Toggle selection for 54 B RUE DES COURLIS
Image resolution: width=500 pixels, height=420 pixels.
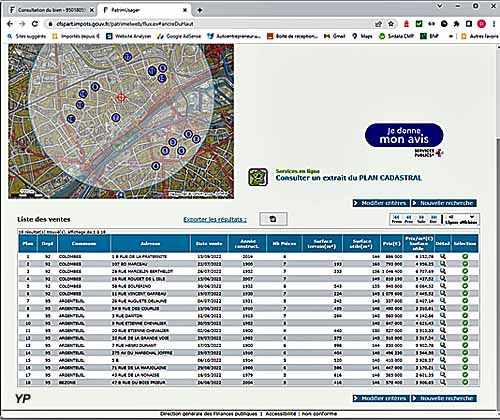(x=465, y=308)
